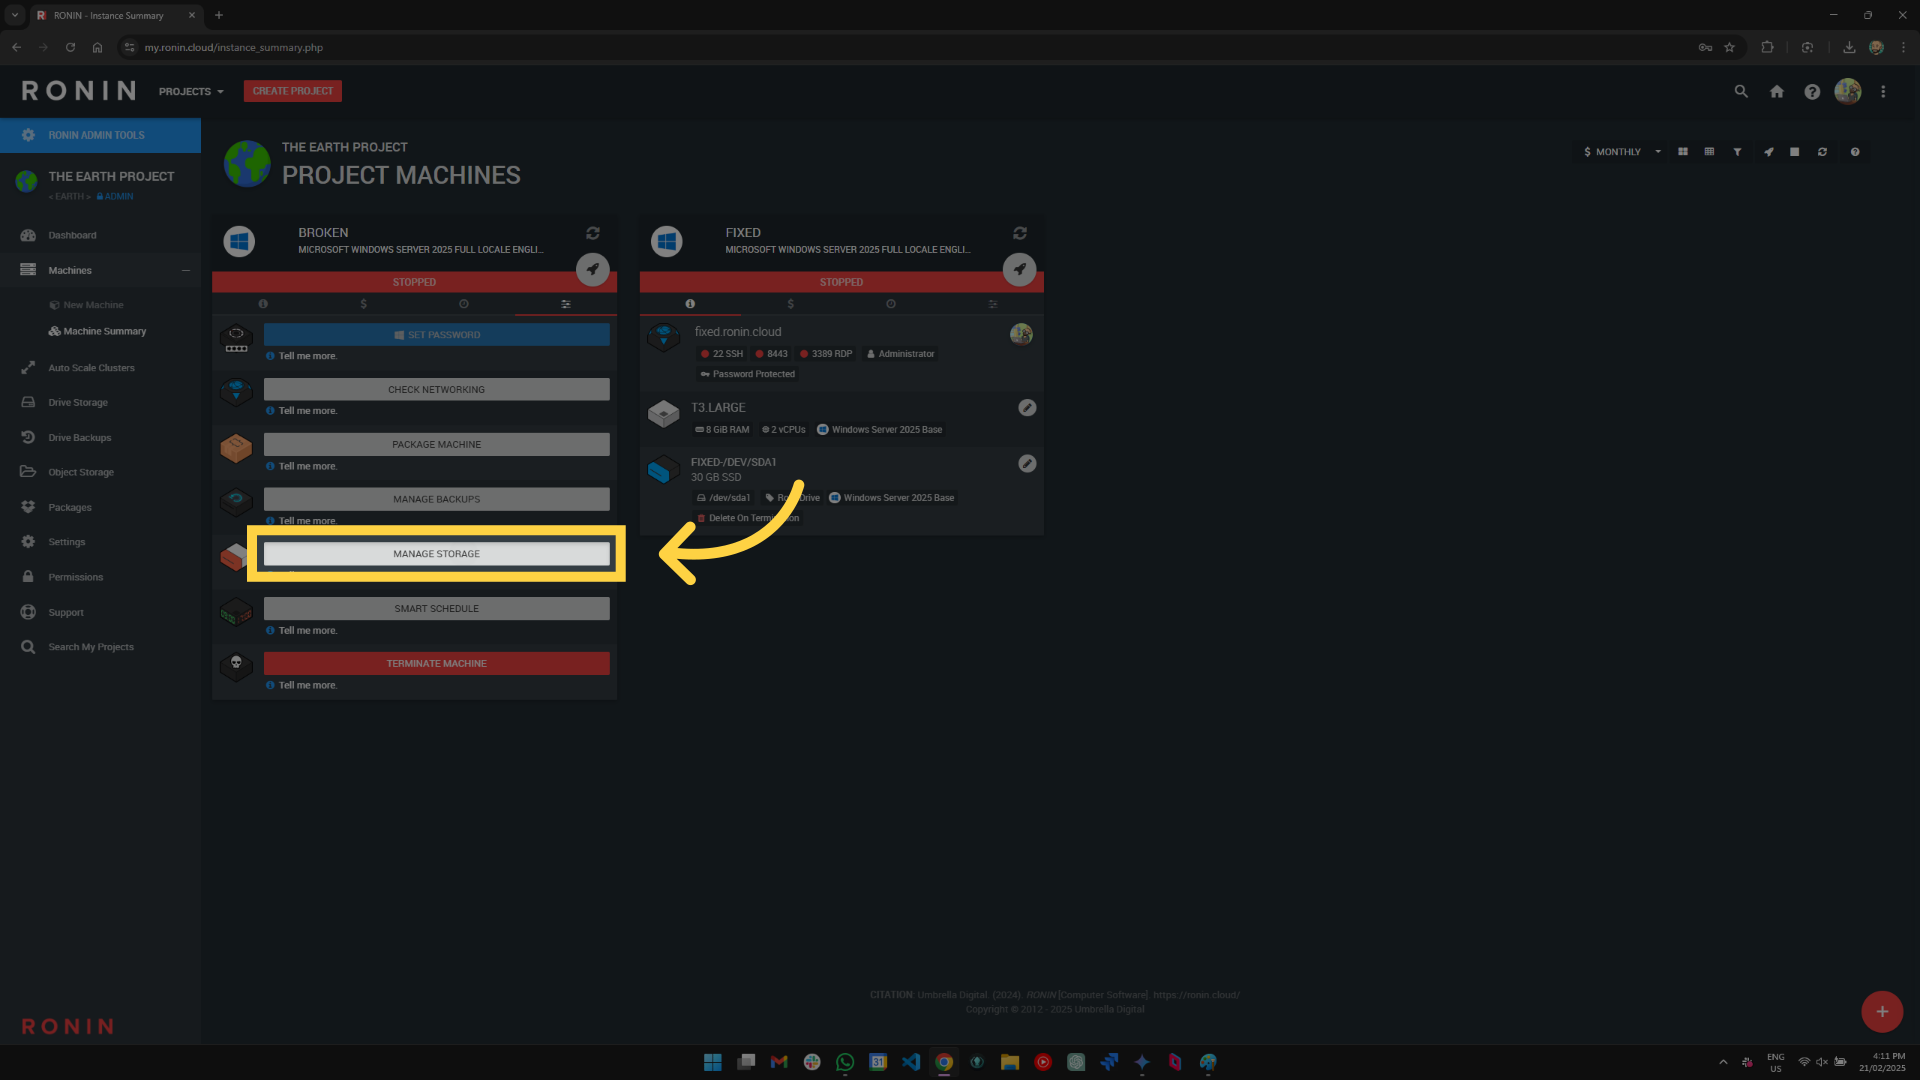Click the CHECK NETWORKING button
The height and width of the screenshot is (1080, 1920).
[436, 390]
